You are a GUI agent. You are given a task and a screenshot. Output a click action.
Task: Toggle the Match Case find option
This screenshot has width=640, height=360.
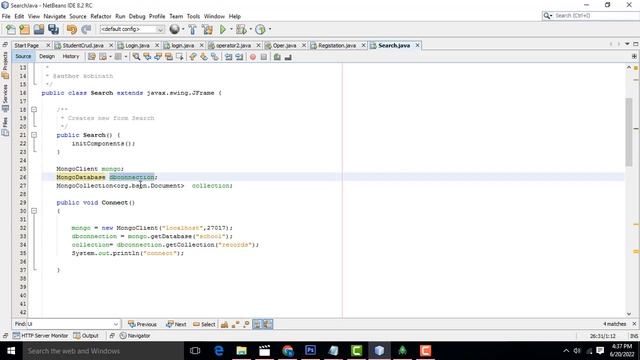coord(224,324)
